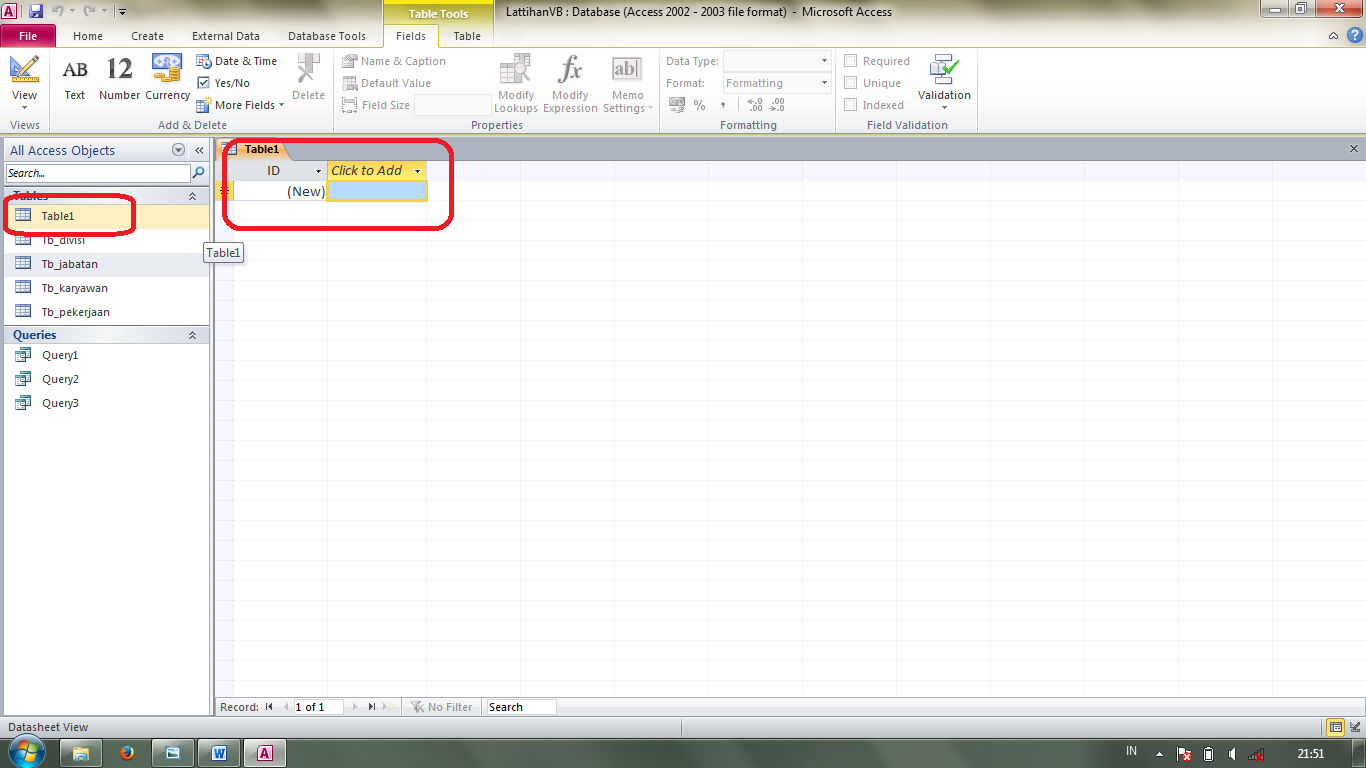Enable the Required field validation
This screenshot has width=1366, height=768.
pyautogui.click(x=850, y=60)
